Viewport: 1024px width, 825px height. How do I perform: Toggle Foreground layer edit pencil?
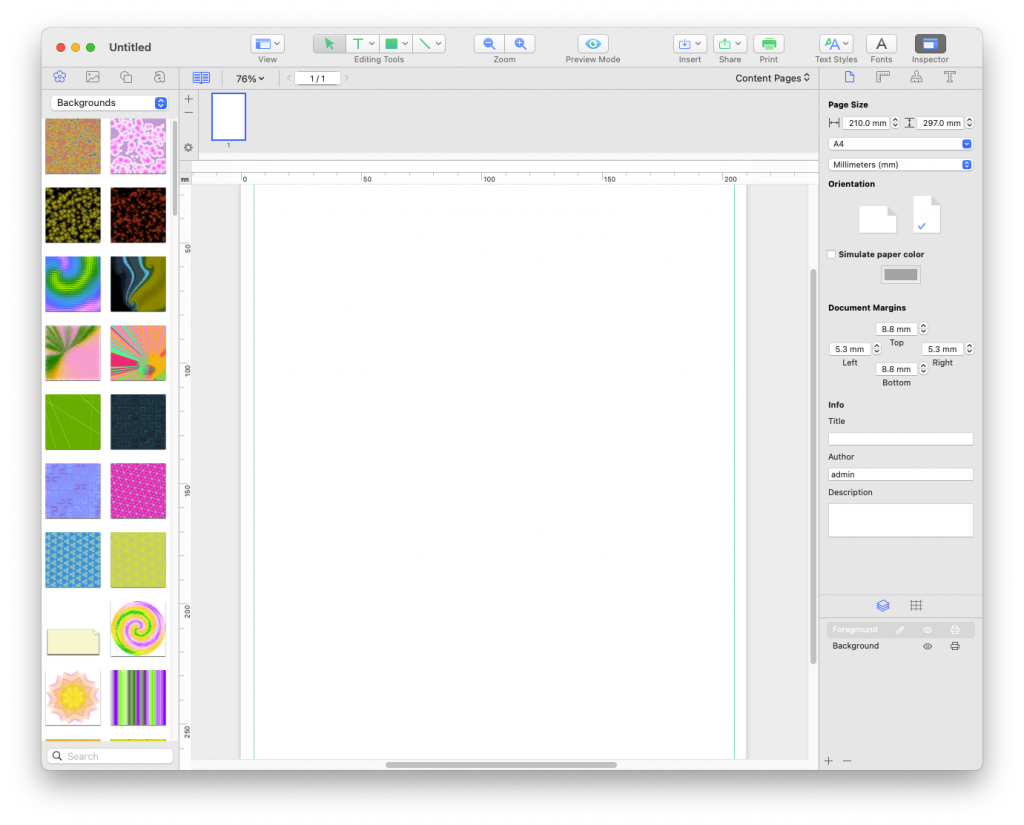click(x=900, y=630)
